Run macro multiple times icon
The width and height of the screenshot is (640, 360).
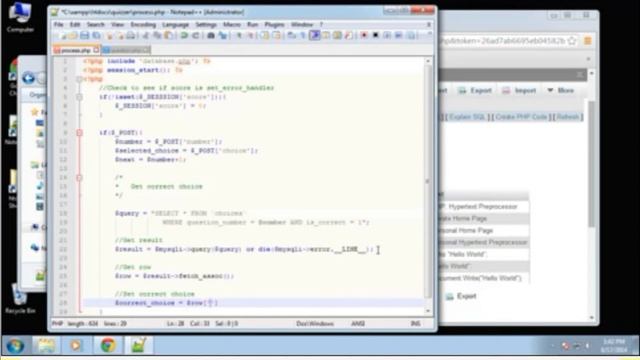[x=399, y=36]
